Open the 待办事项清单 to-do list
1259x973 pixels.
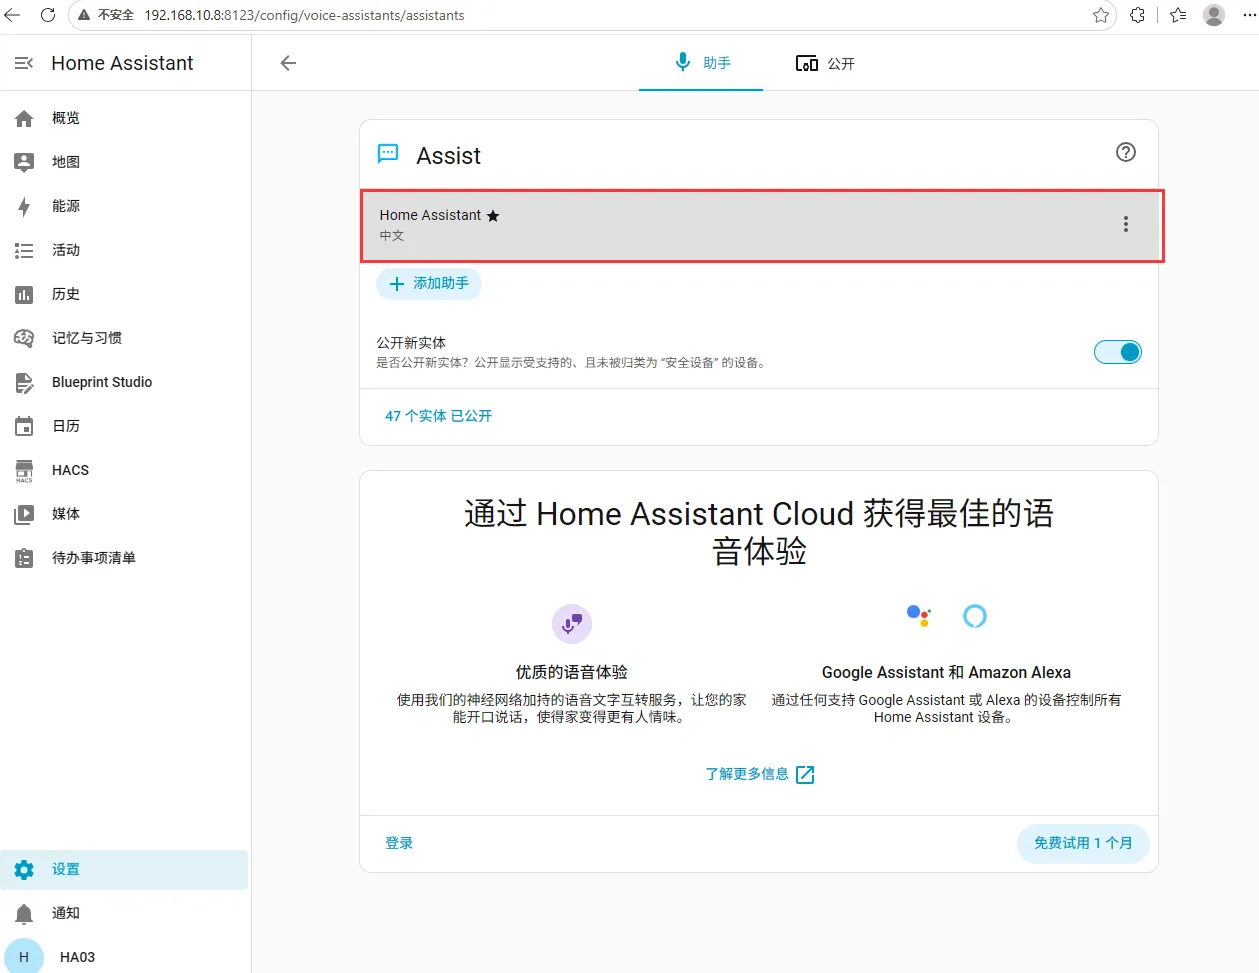pos(124,558)
